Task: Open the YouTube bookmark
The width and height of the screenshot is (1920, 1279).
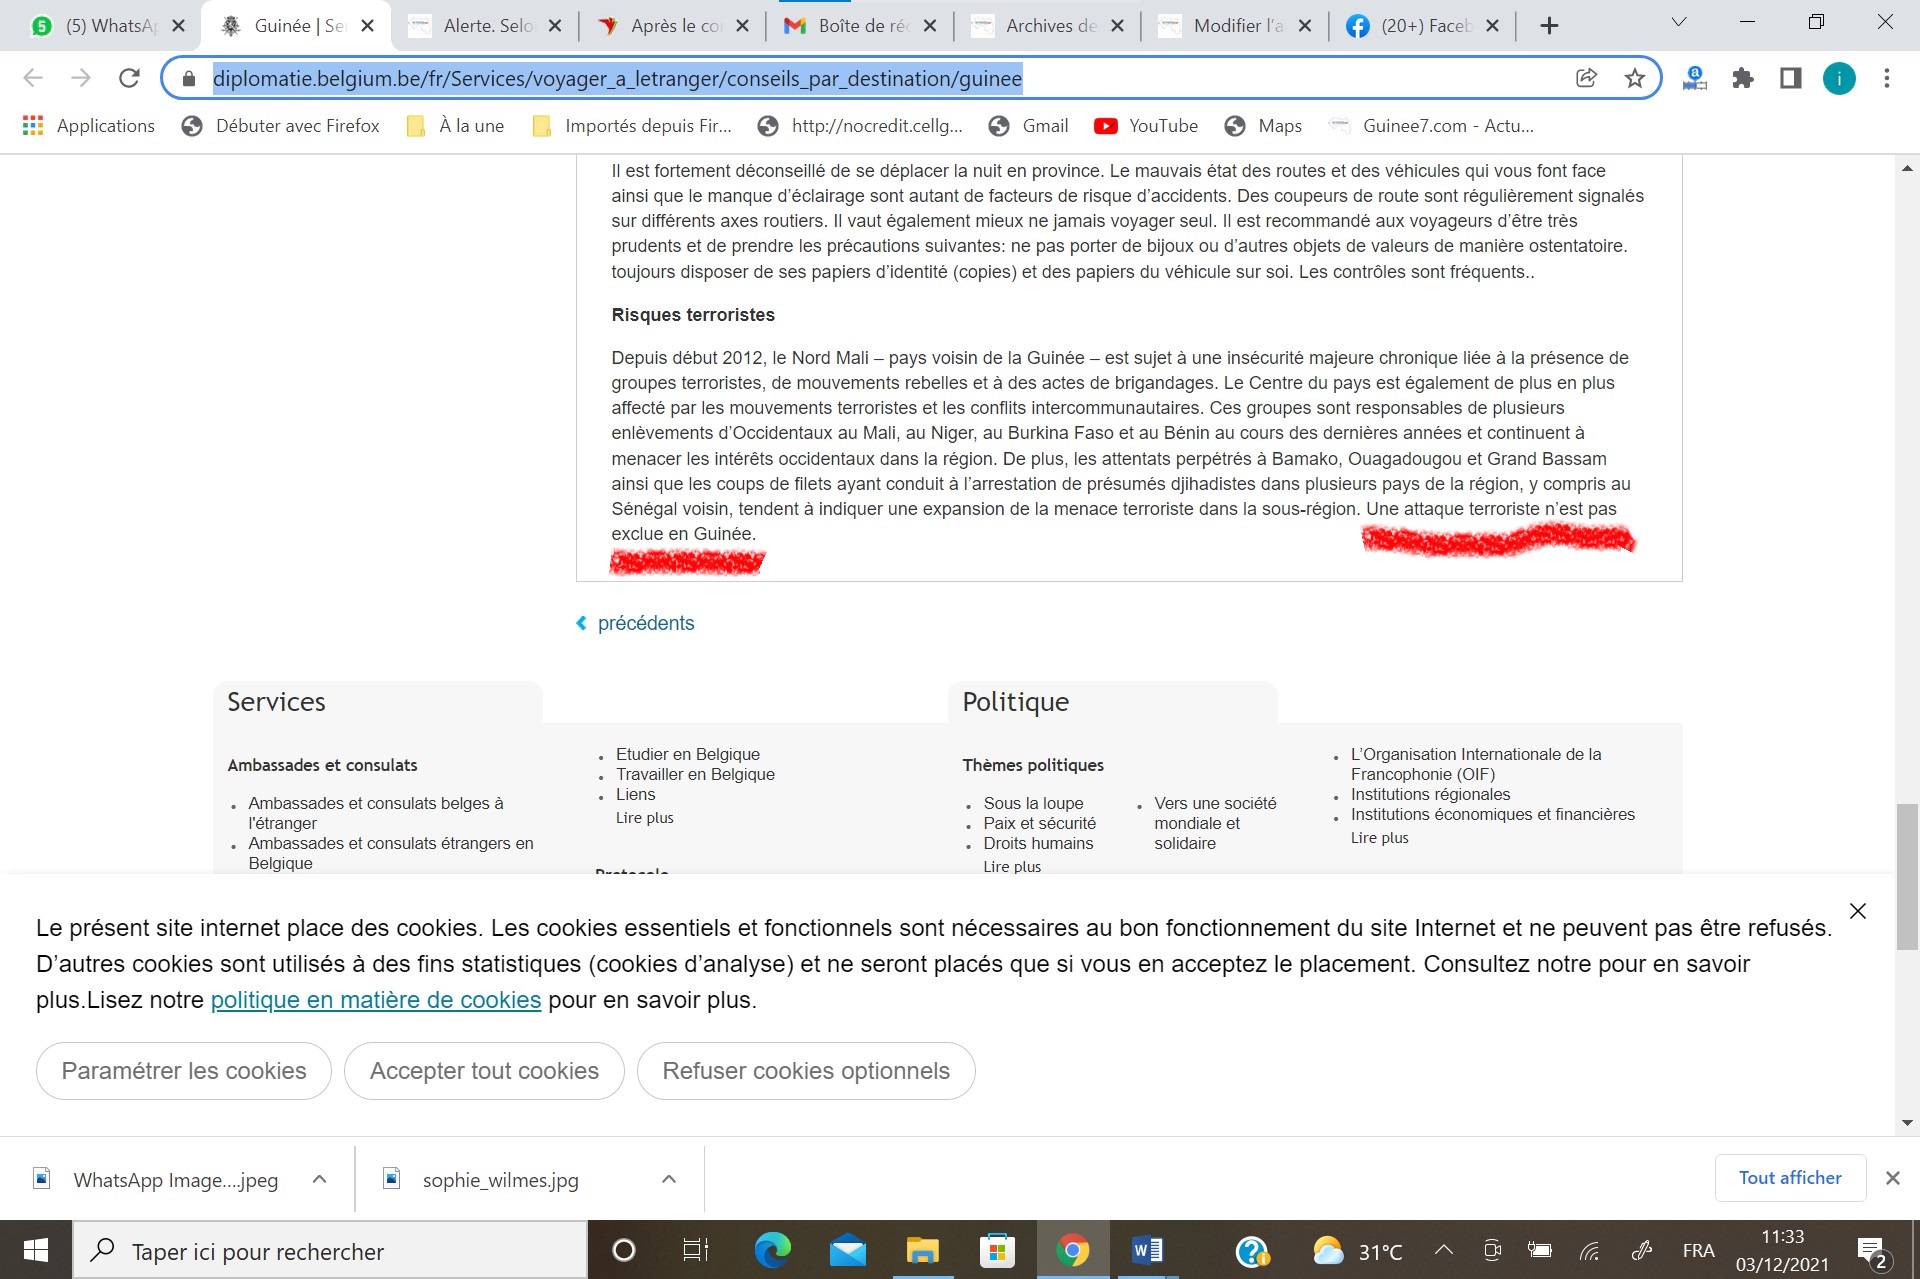Action: pos(1146,126)
